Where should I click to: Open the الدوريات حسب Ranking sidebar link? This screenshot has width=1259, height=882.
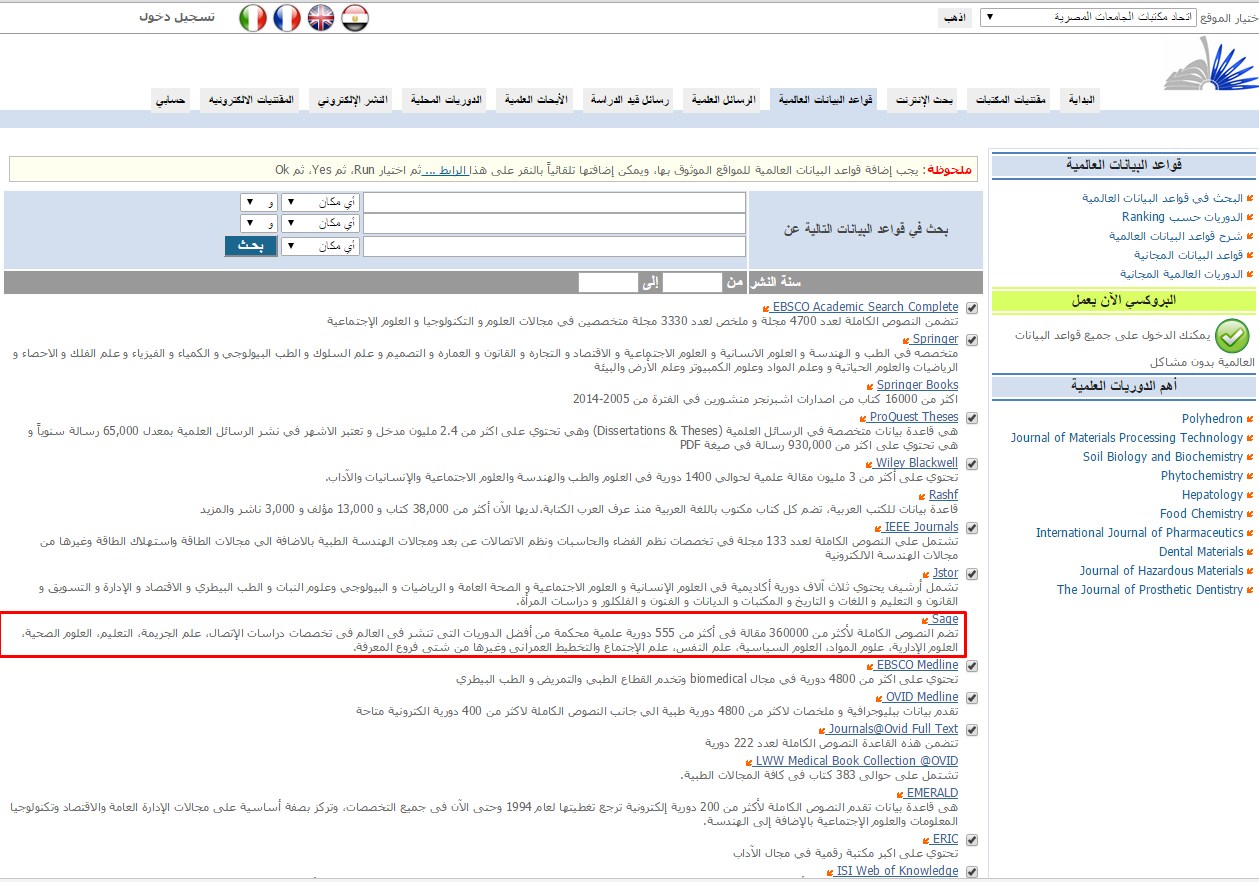tap(1182, 217)
